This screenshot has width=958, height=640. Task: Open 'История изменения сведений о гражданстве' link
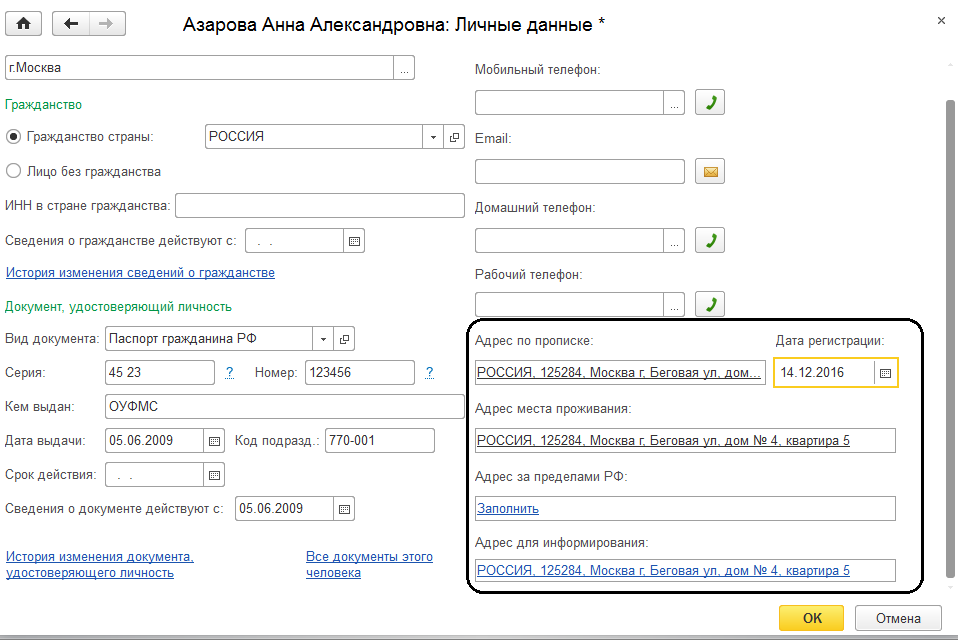pos(140,273)
